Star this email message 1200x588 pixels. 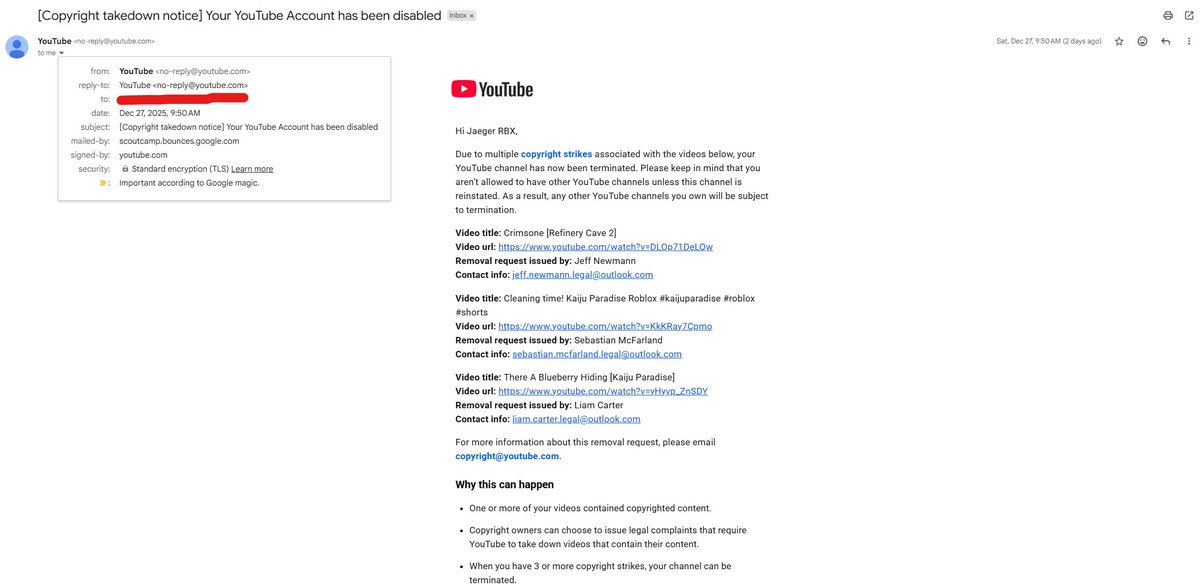pyautogui.click(x=1119, y=41)
